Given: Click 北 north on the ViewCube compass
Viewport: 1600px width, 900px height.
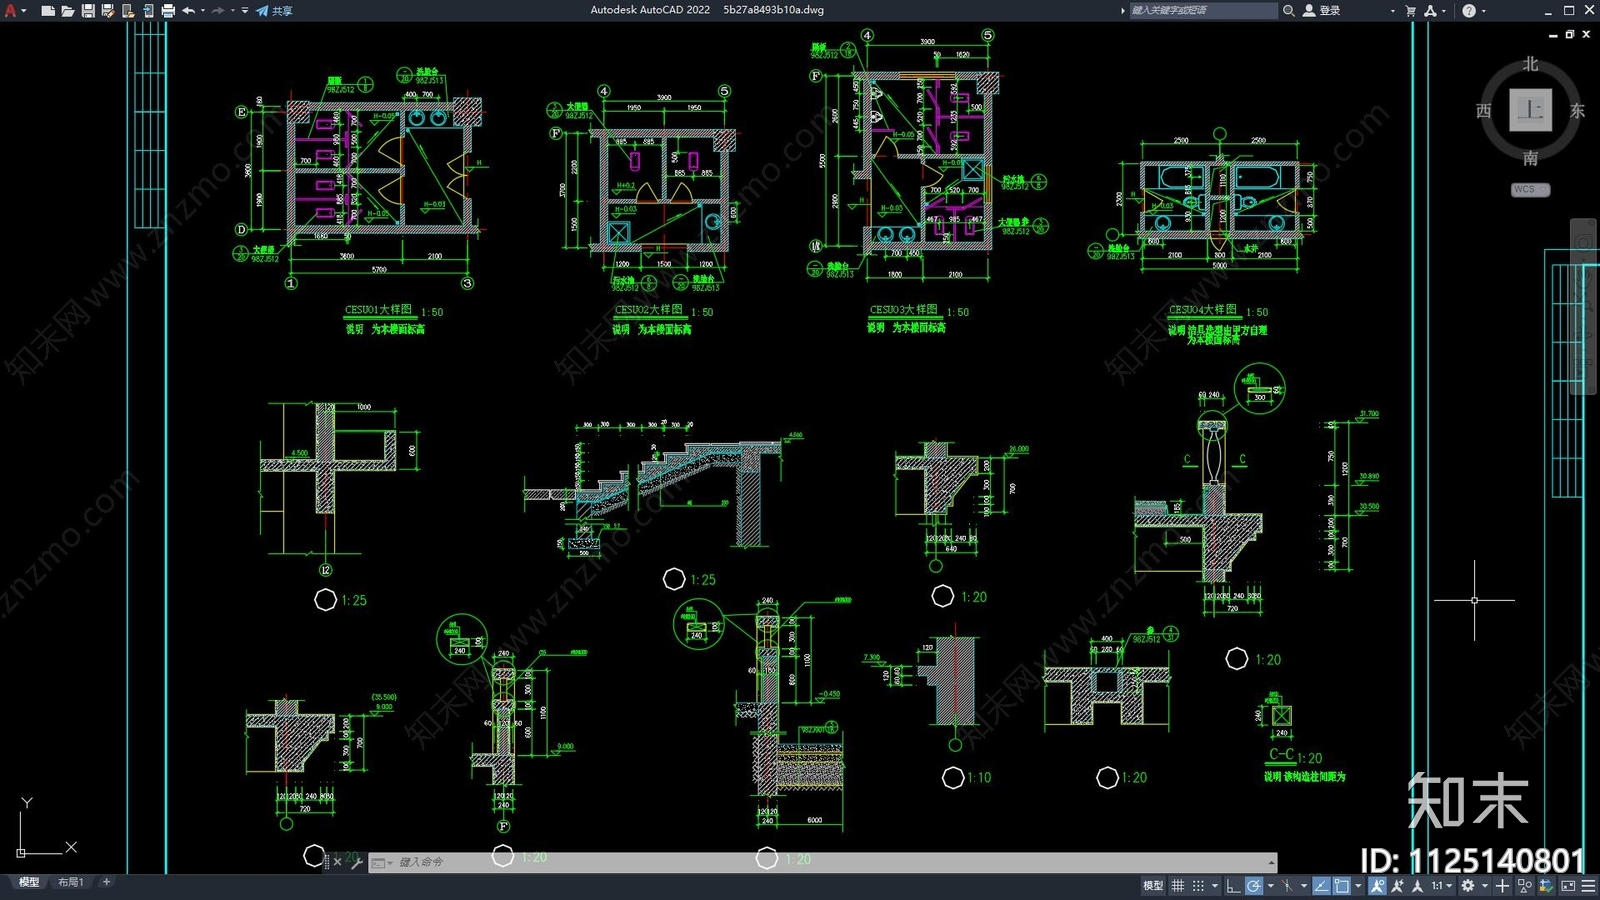Looking at the screenshot, I should click(1530, 64).
